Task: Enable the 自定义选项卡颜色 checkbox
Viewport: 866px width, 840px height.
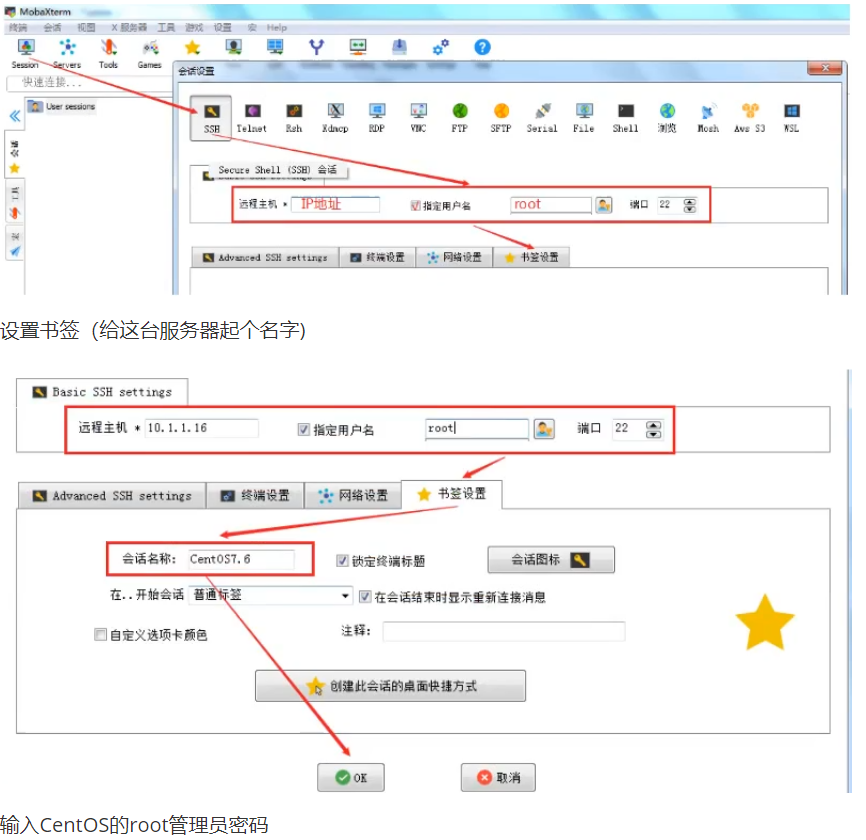Action: 100,635
